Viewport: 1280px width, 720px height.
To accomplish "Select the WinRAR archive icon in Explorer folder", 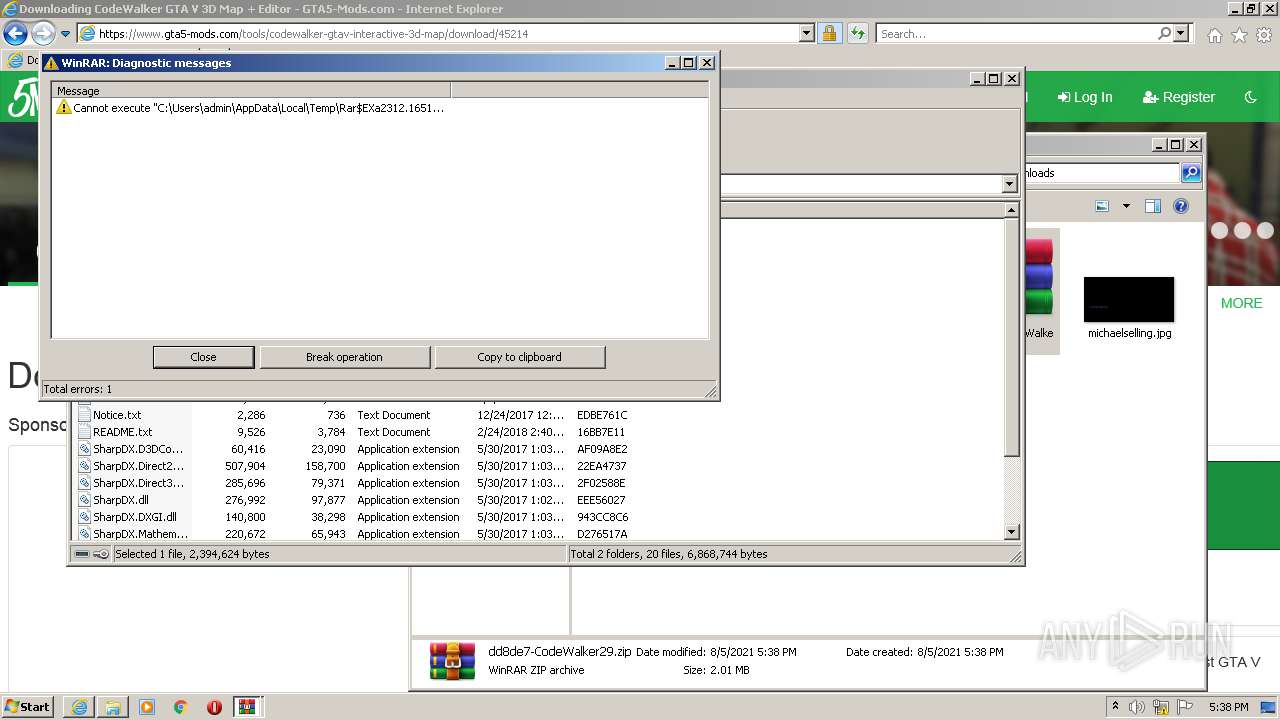I will 1039,290.
